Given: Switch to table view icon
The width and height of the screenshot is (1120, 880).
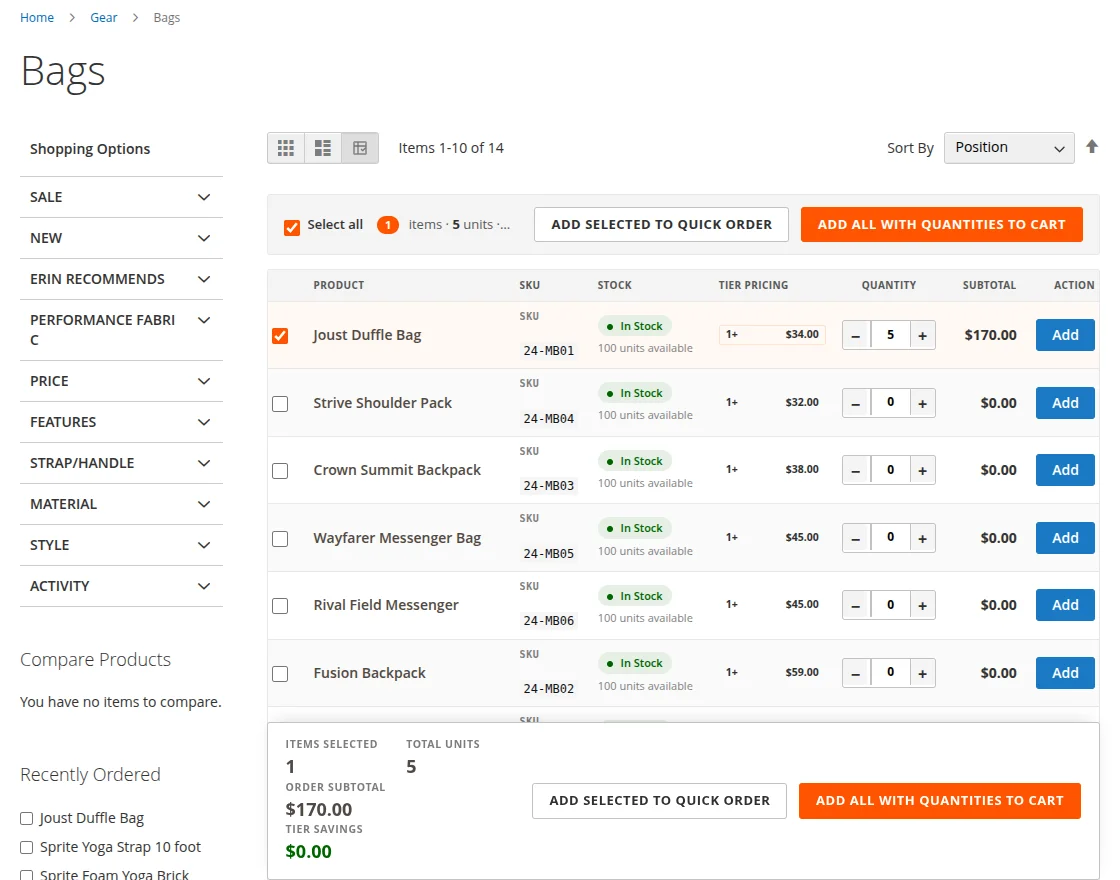Looking at the screenshot, I should 360,148.
